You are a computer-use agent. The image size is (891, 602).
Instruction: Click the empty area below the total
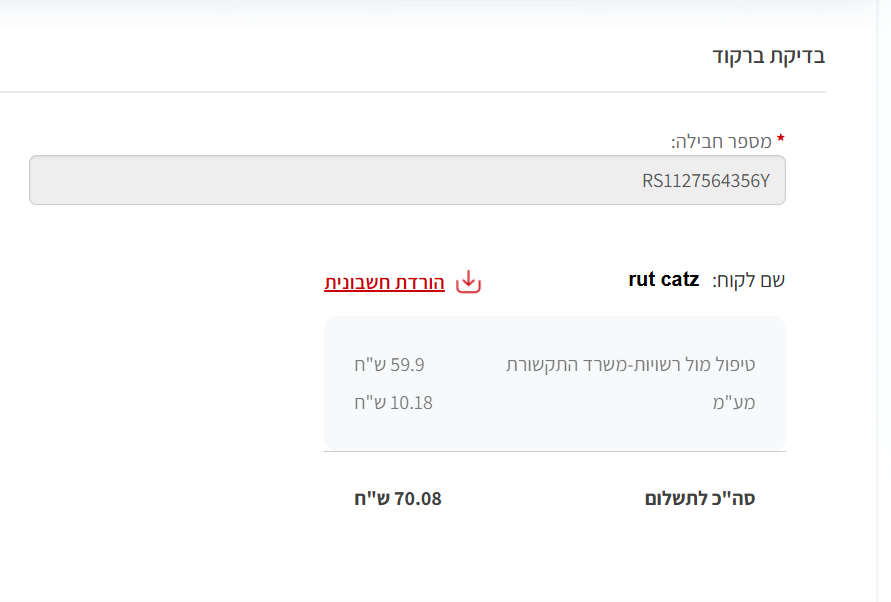555,560
